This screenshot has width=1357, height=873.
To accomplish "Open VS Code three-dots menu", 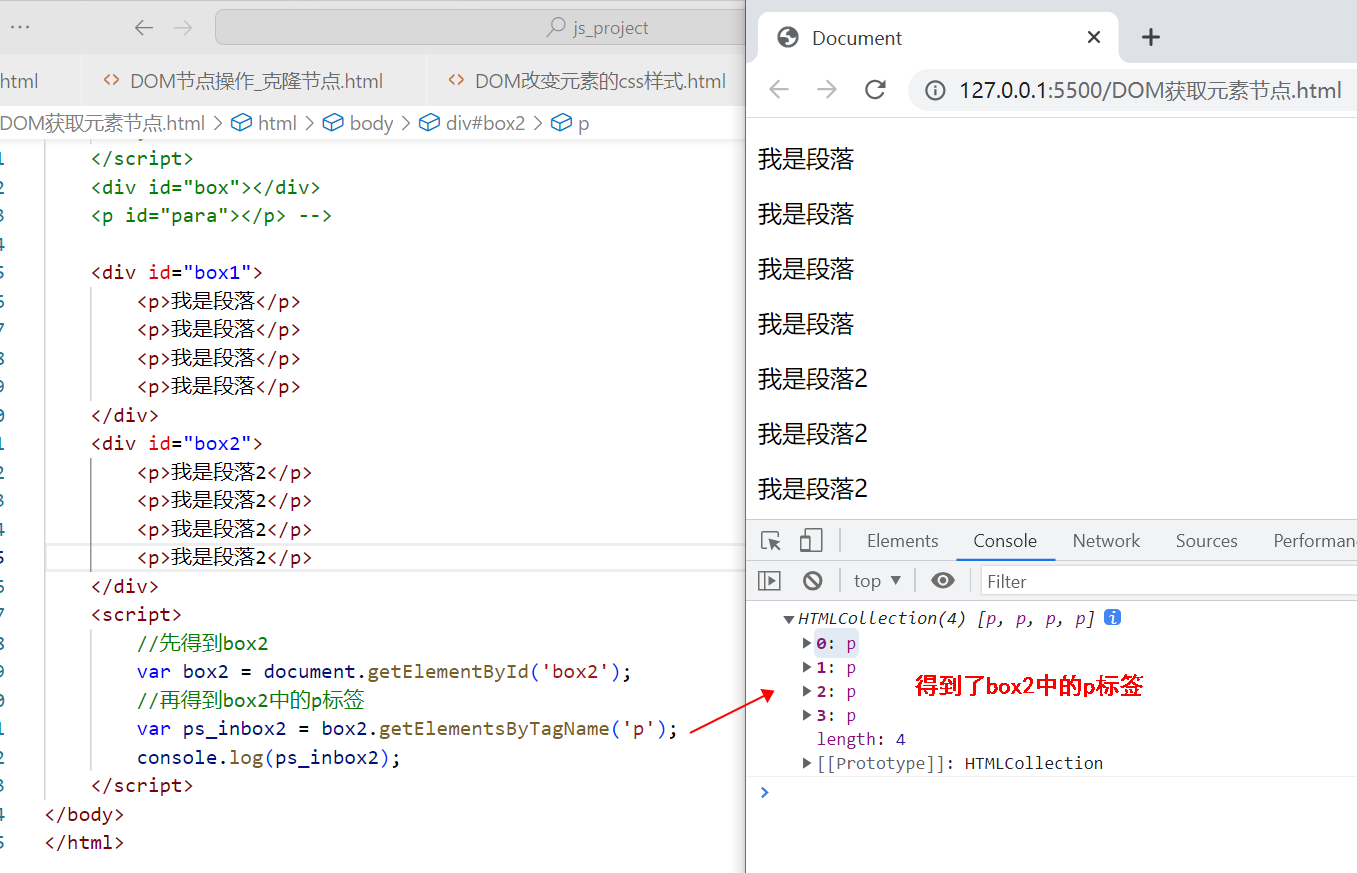I will [x=20, y=28].
